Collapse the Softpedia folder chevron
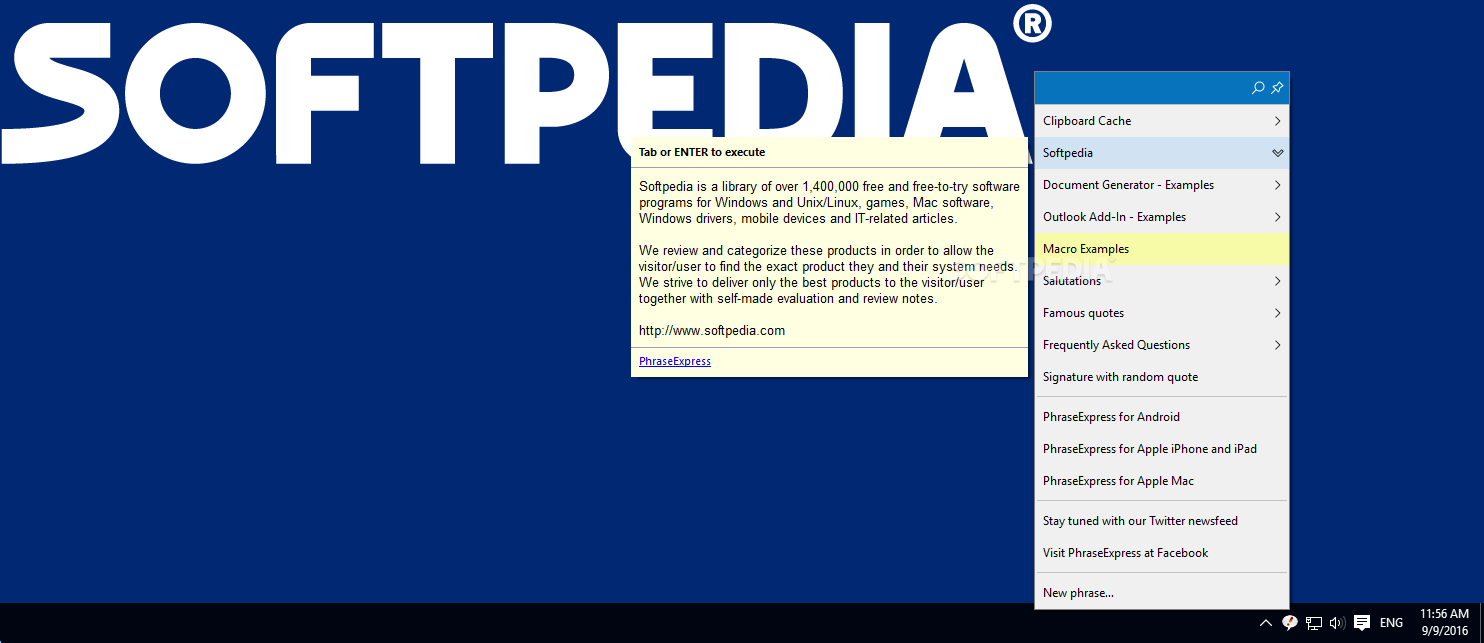Viewport: 1484px width, 643px height. [1277, 153]
